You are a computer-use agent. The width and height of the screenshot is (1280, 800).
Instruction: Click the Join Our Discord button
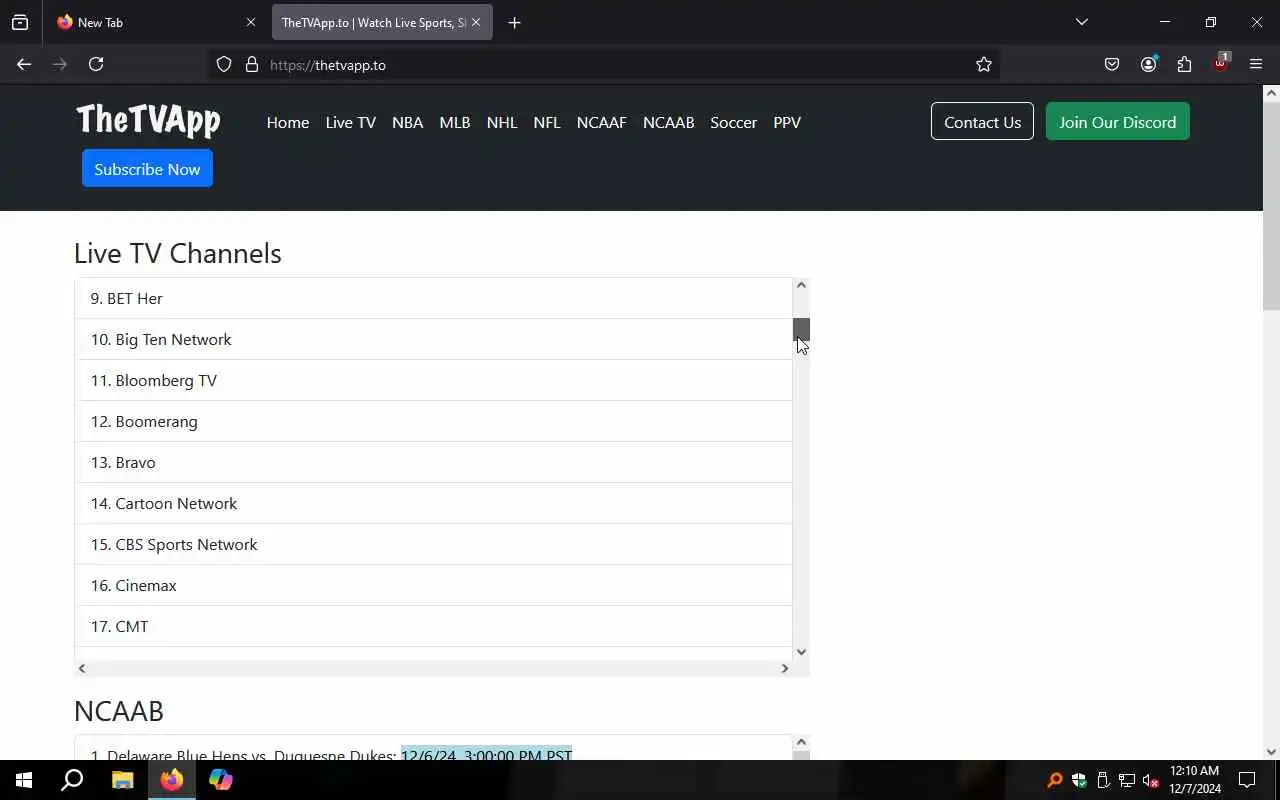1118,121
